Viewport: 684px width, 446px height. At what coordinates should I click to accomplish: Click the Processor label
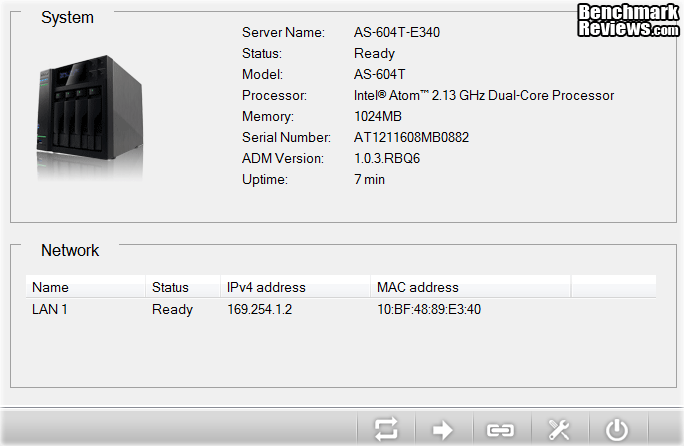point(274,96)
